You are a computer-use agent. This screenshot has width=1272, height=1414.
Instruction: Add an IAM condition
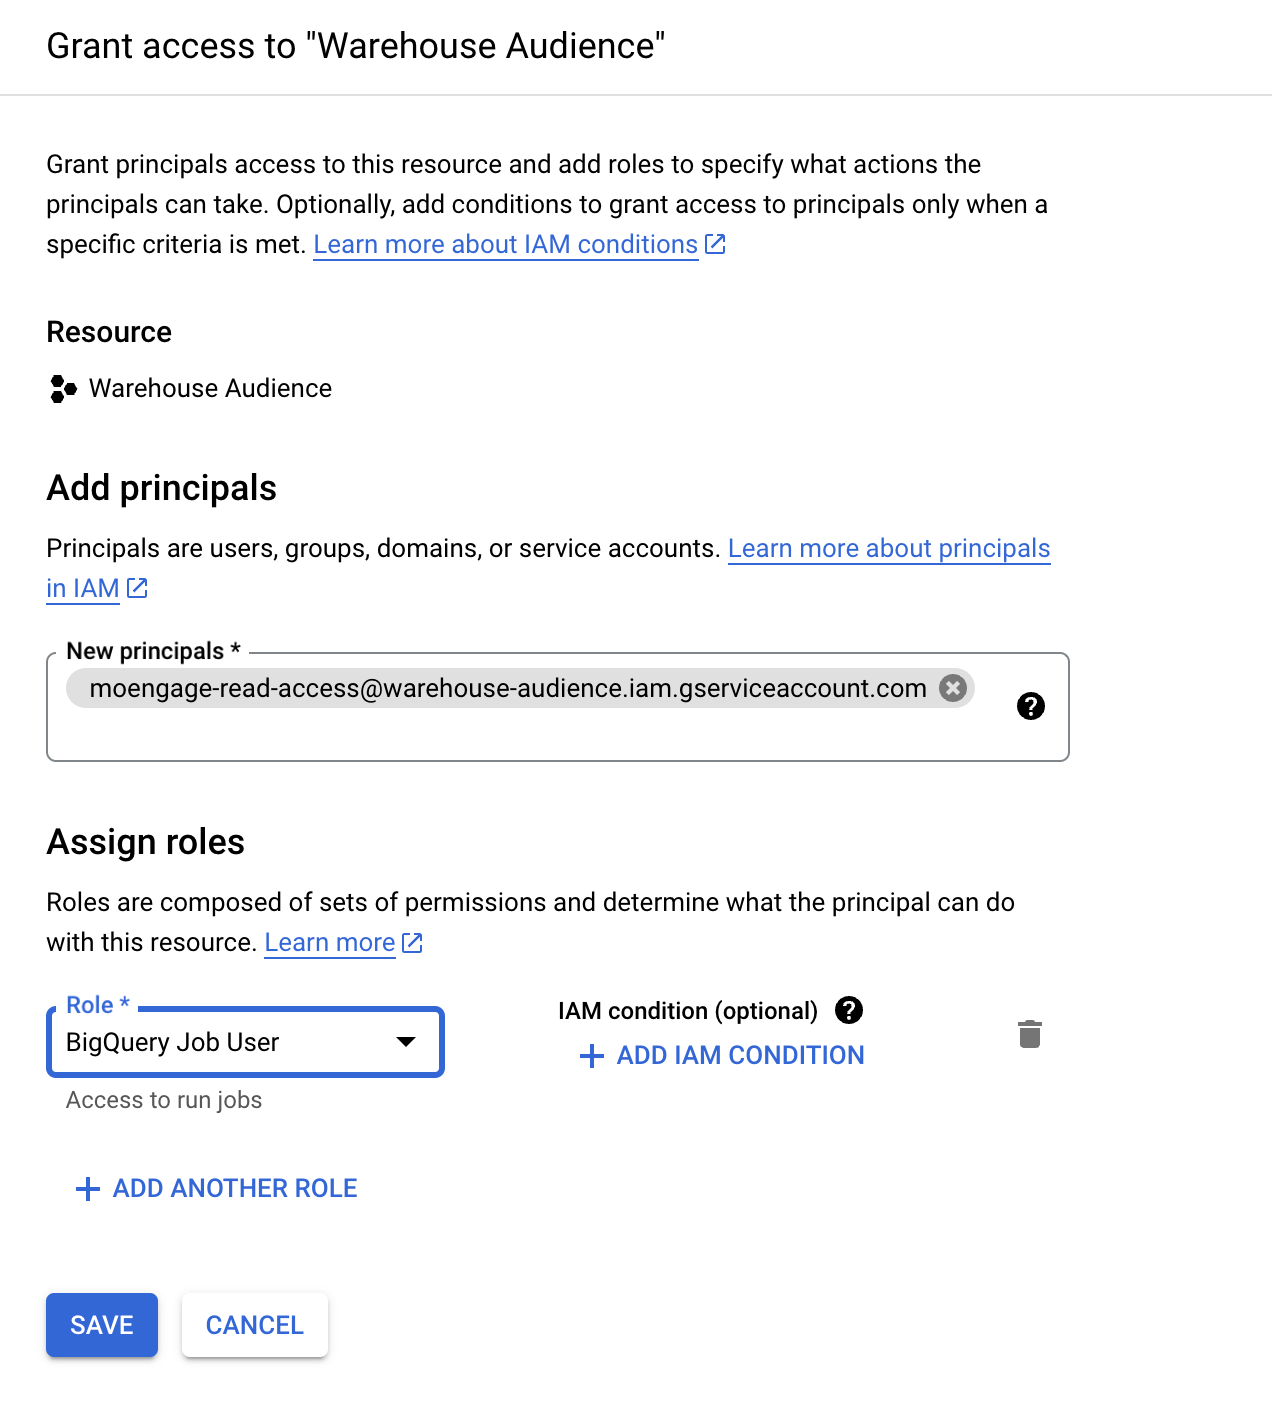tap(740, 1055)
